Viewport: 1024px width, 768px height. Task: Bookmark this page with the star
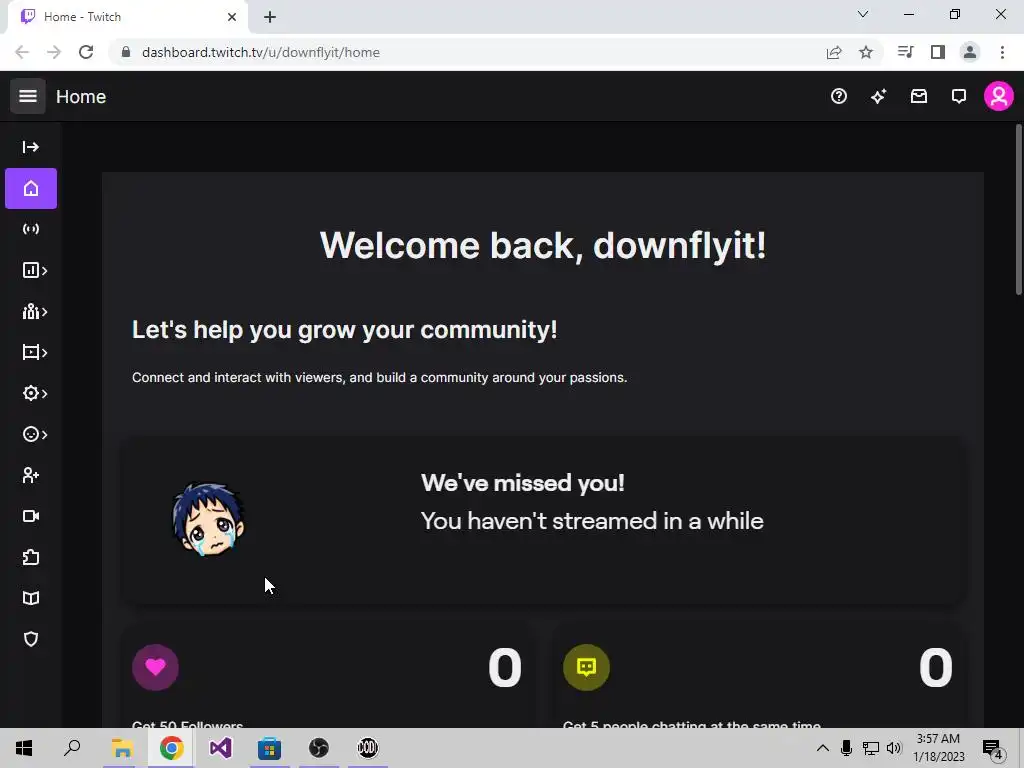click(866, 52)
